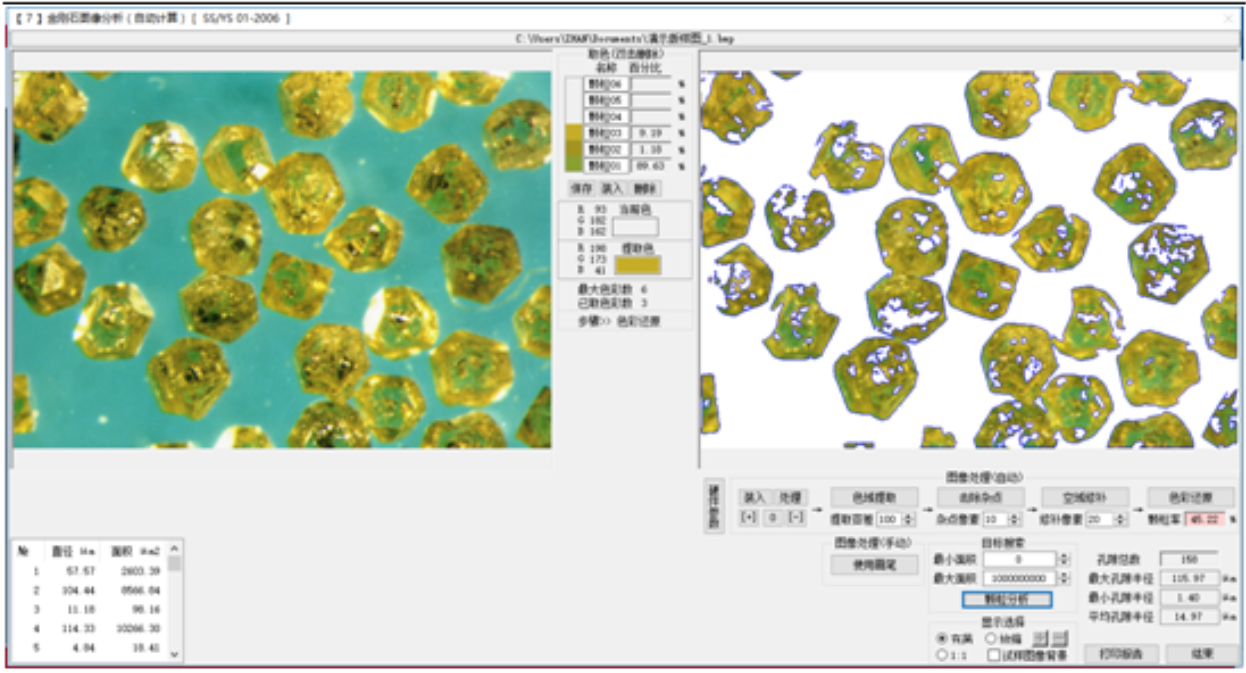Click the [-] zoom-out button
The image size is (1246, 673).
[796, 518]
